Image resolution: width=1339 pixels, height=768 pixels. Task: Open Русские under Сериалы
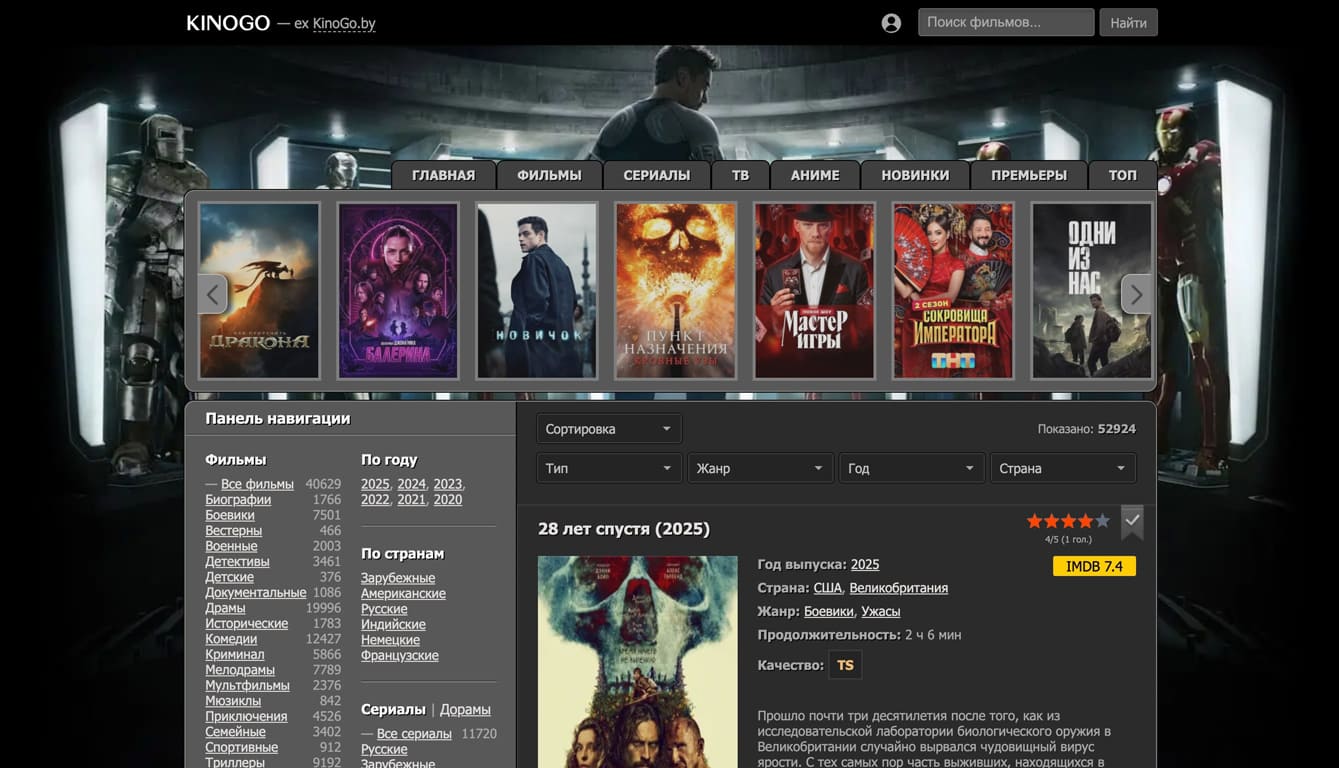pyautogui.click(x=384, y=749)
